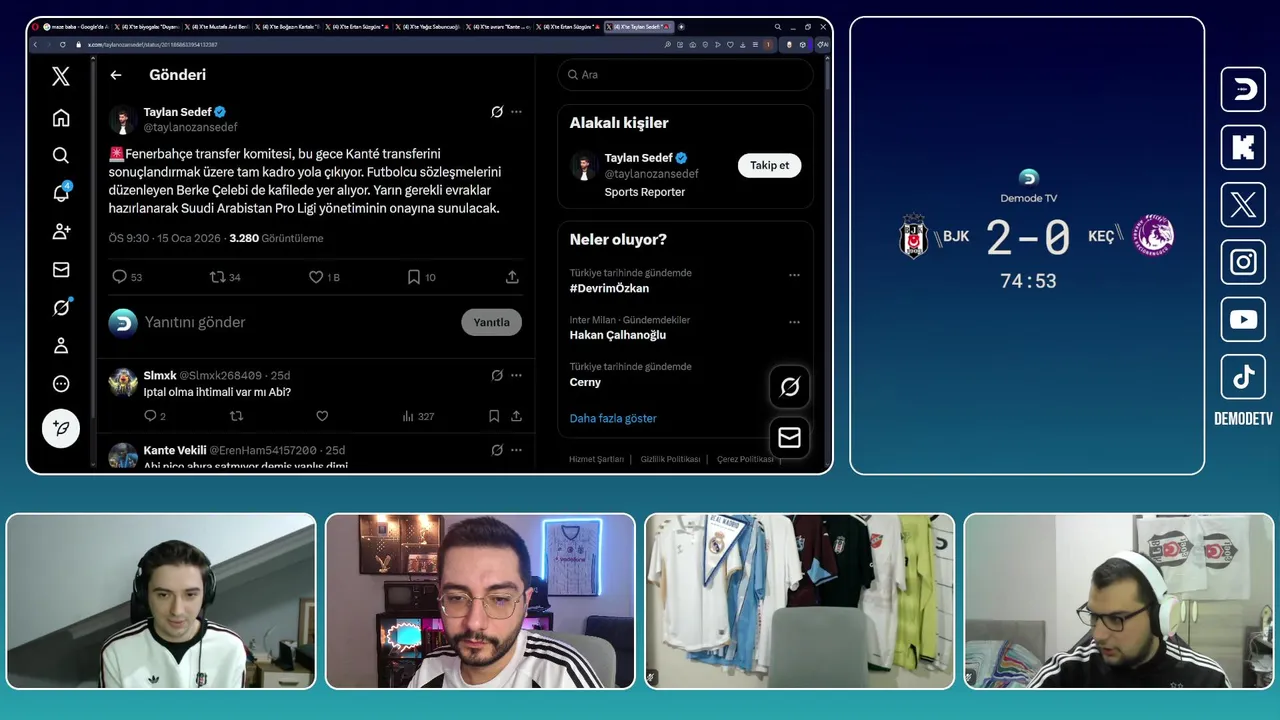This screenshot has width=1280, height=720.
Task: Open more options on Taylan Sedef's post
Action: tap(516, 112)
